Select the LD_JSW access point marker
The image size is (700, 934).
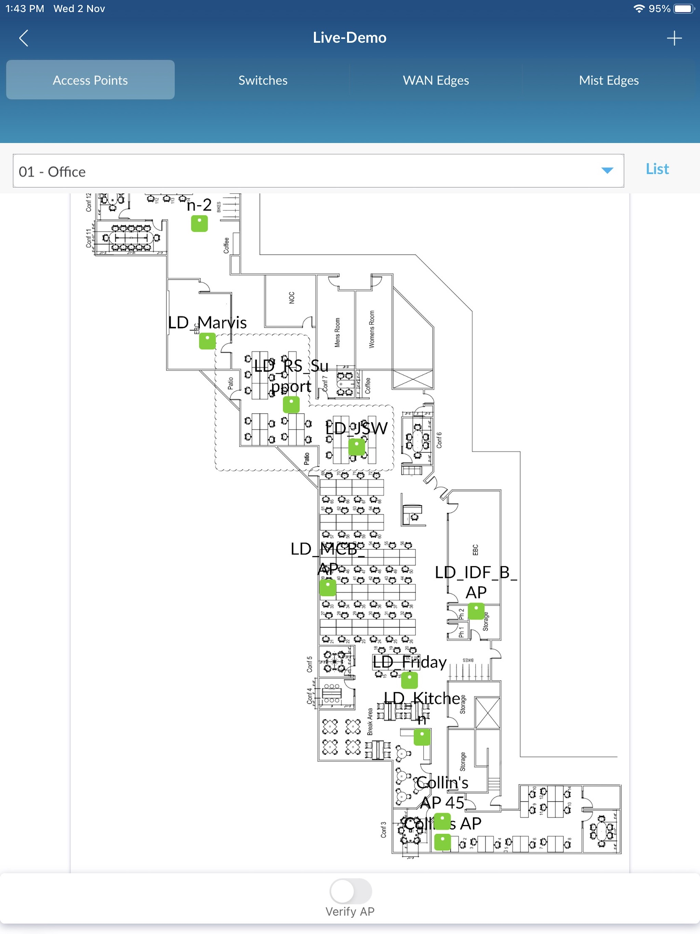[x=356, y=446]
